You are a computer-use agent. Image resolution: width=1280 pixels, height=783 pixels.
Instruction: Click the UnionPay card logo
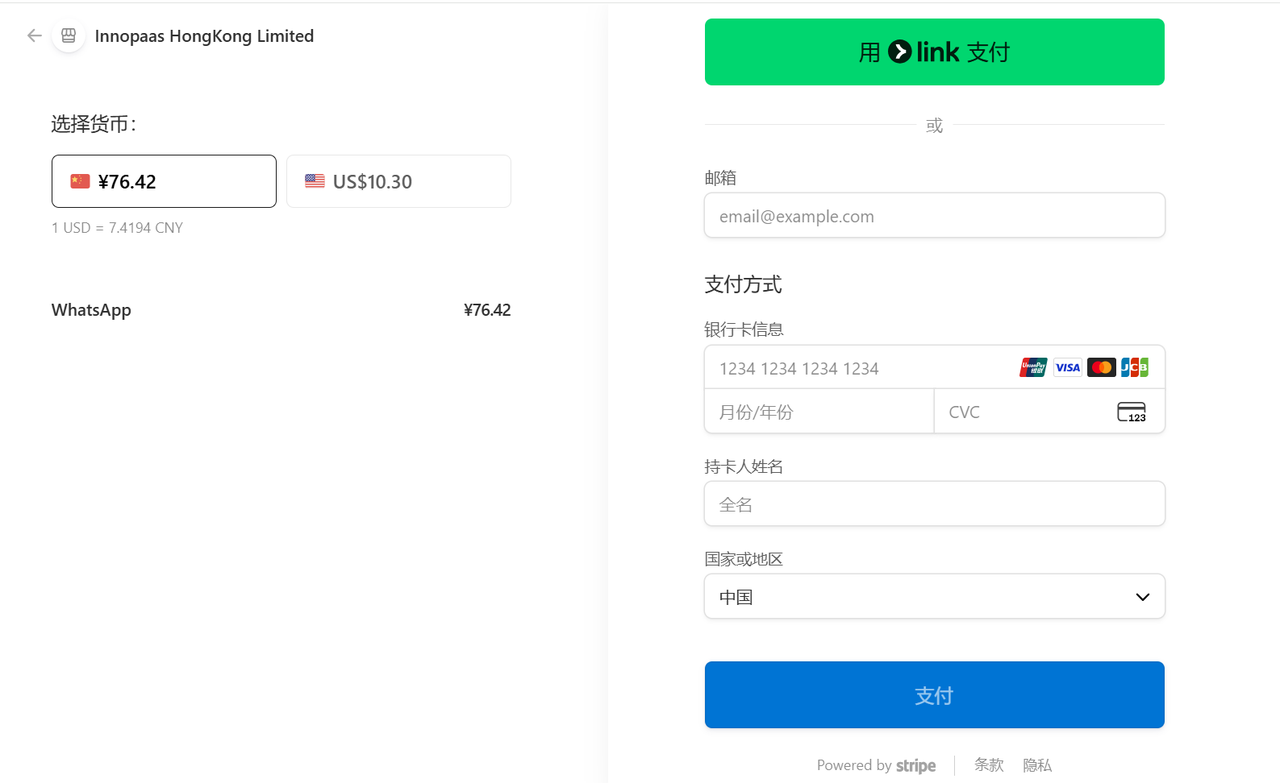[x=1033, y=368]
